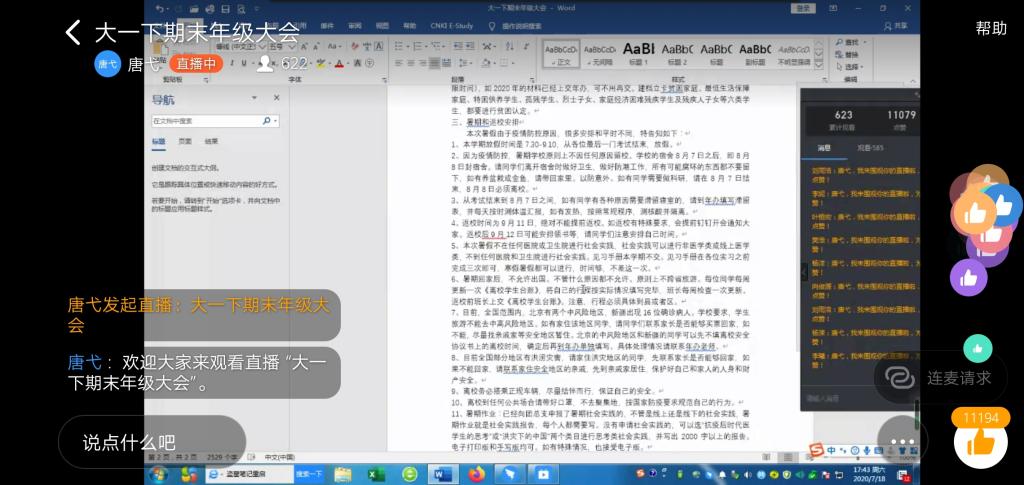Apply the 无间隔 style
Image resolution: width=1024 pixels, height=485 pixels.
[x=599, y=54]
